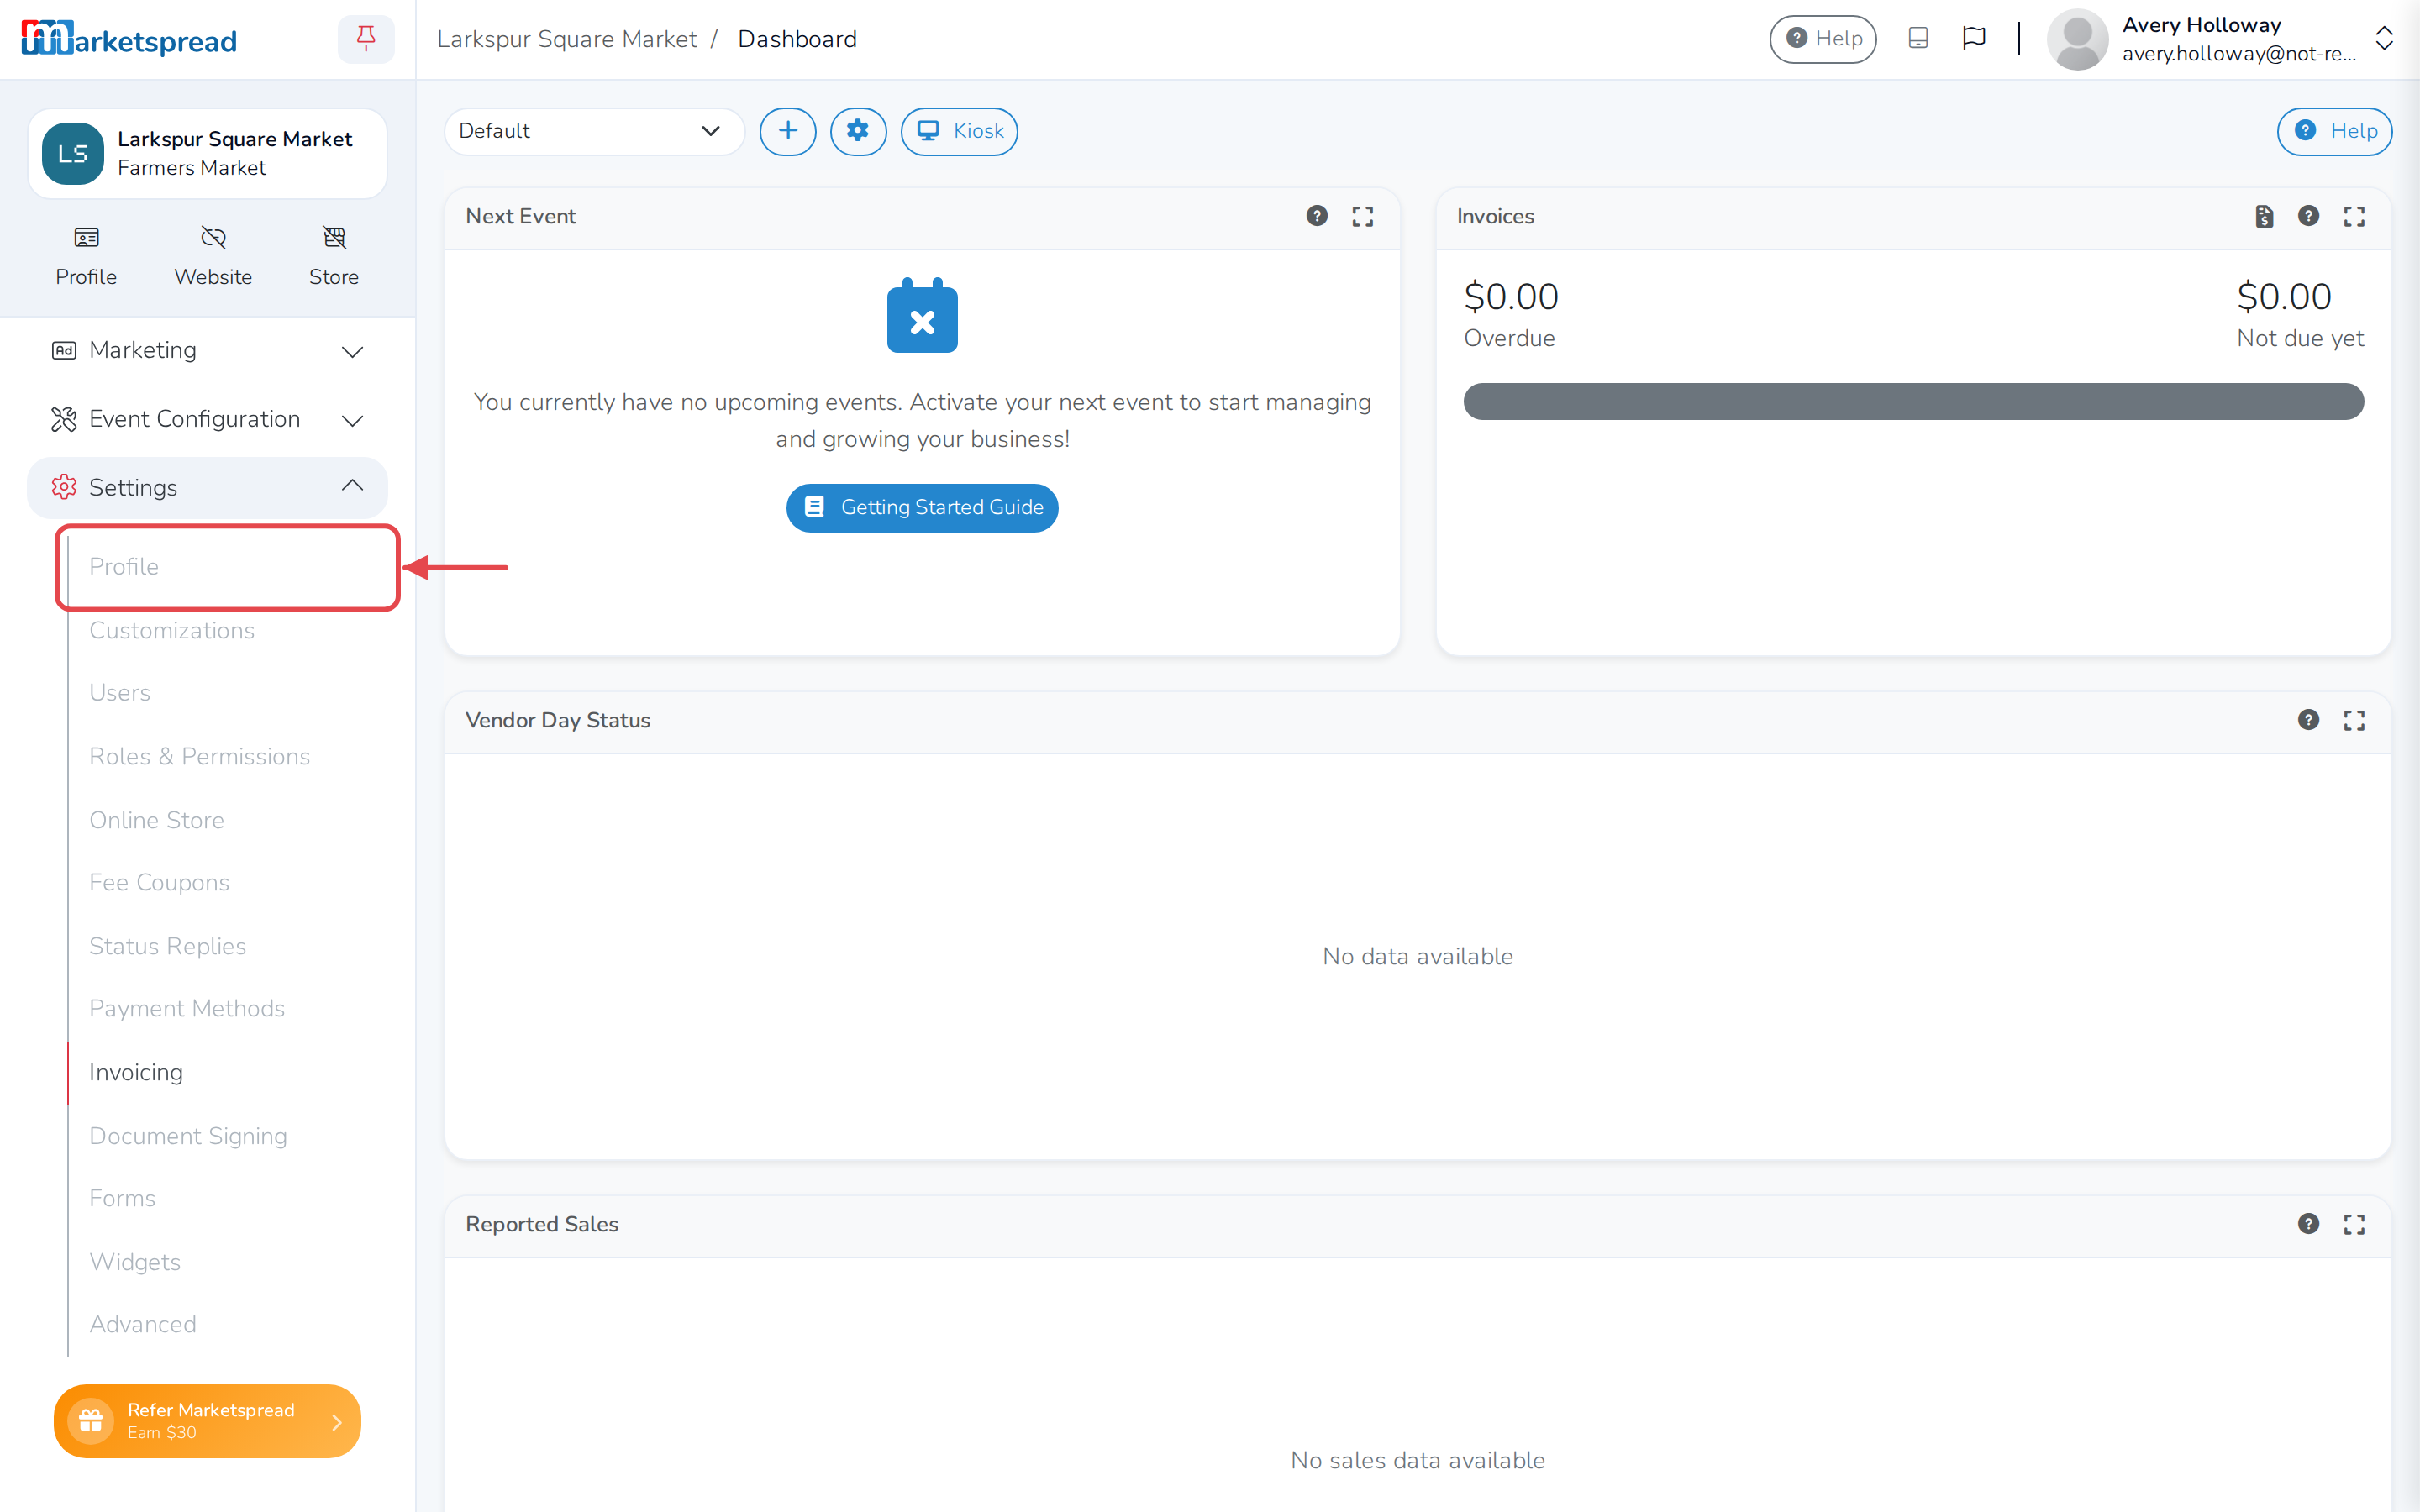Click the Refer Marketspread banner
Viewport: 2420px width, 1512px height.
(x=207, y=1421)
